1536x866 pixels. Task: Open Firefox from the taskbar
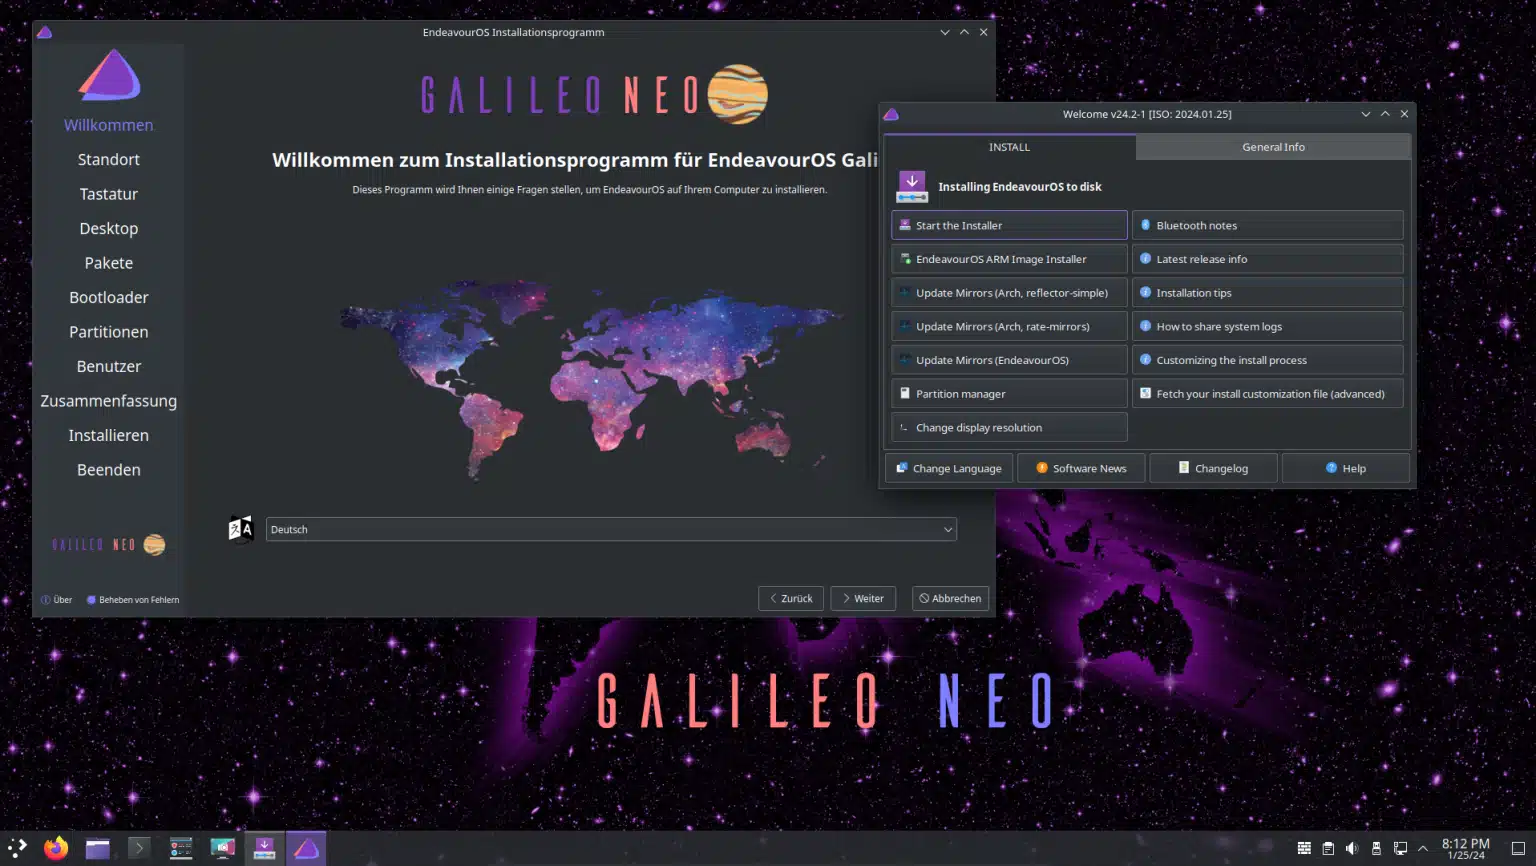tap(56, 848)
